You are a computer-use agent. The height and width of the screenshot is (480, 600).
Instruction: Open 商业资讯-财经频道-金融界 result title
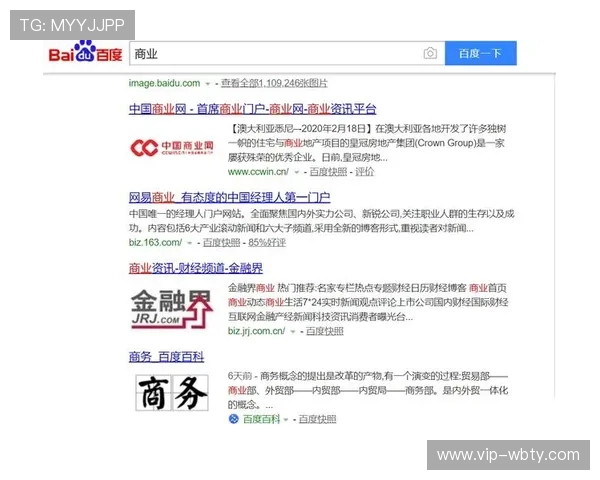(196, 268)
